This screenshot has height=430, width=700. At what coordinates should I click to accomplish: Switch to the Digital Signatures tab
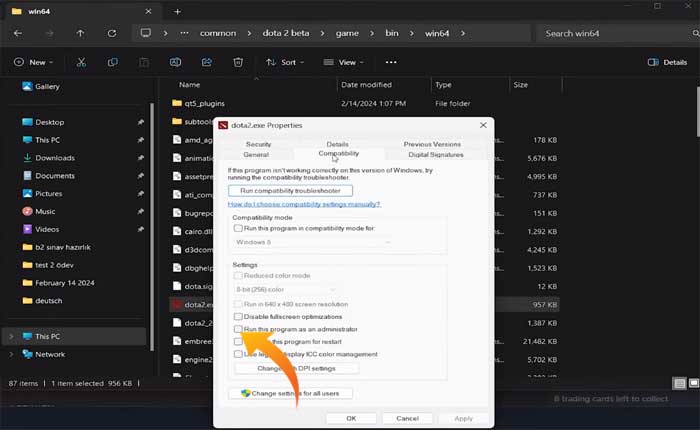coord(436,154)
